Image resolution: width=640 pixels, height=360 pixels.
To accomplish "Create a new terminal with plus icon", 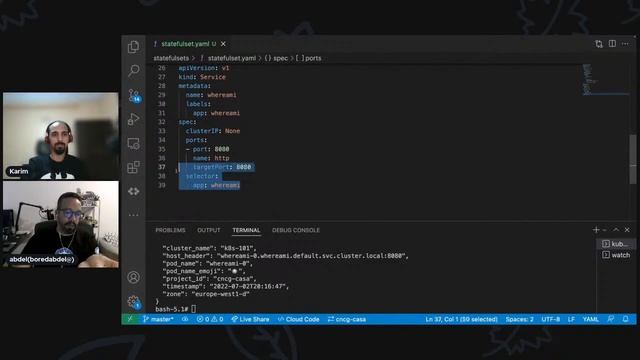I will click(x=596, y=230).
